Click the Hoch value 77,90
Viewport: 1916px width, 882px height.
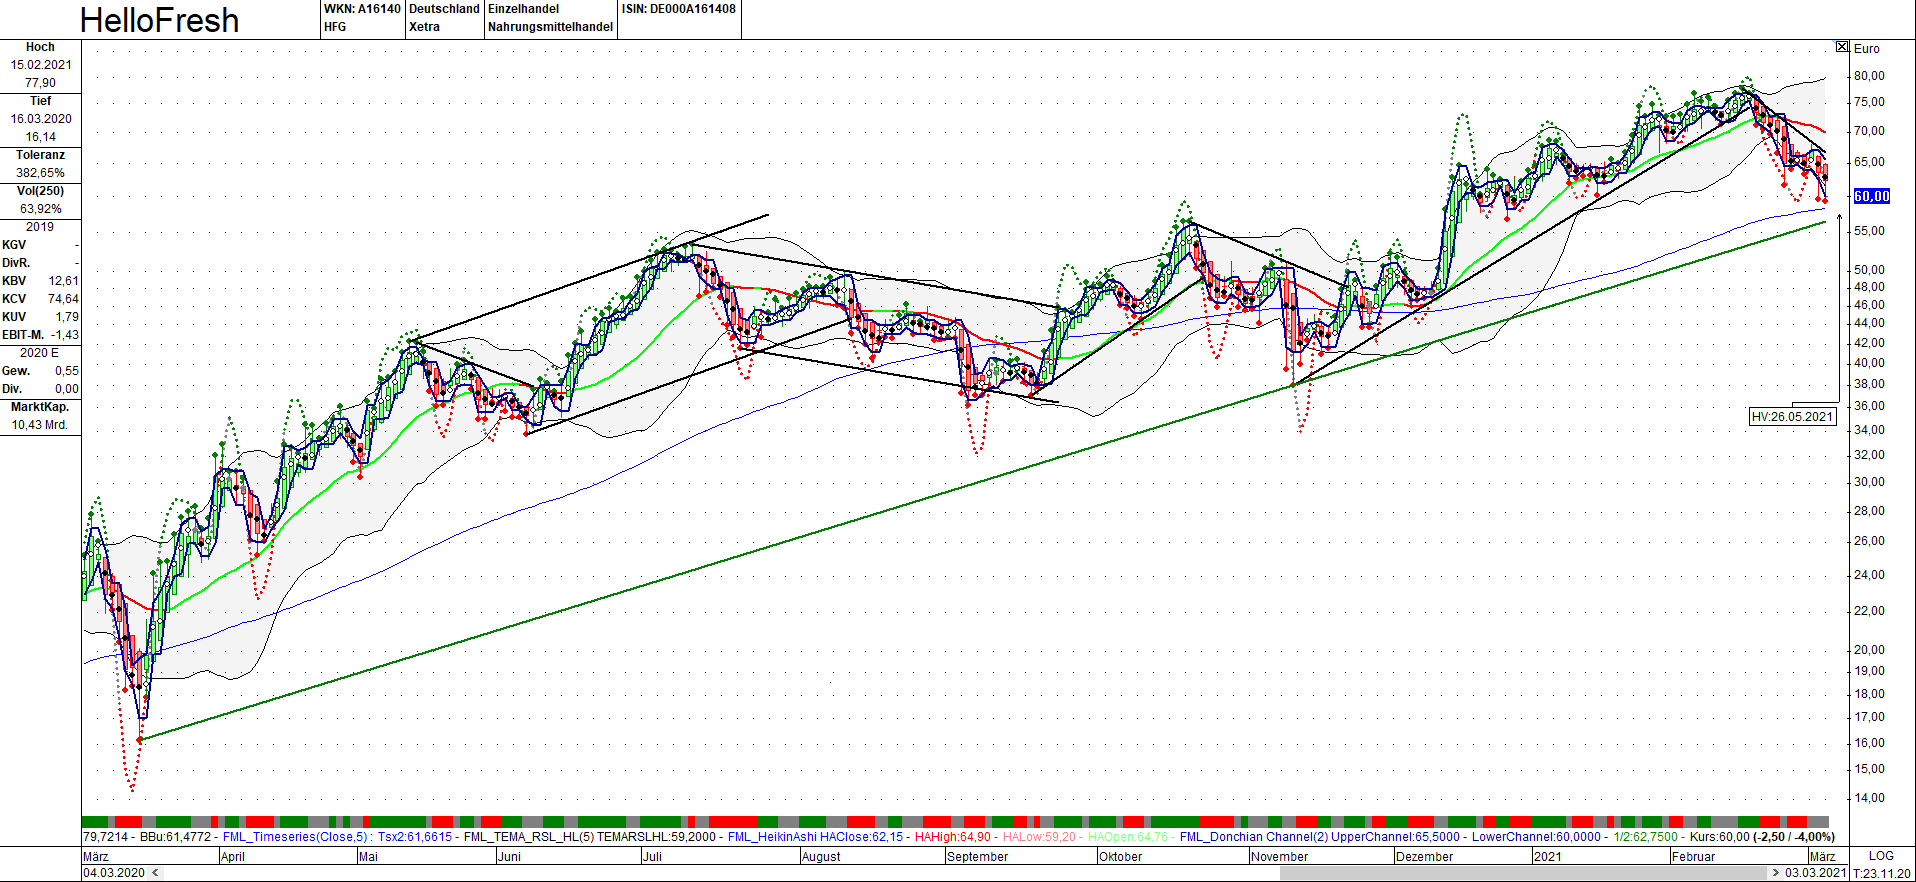[40, 83]
